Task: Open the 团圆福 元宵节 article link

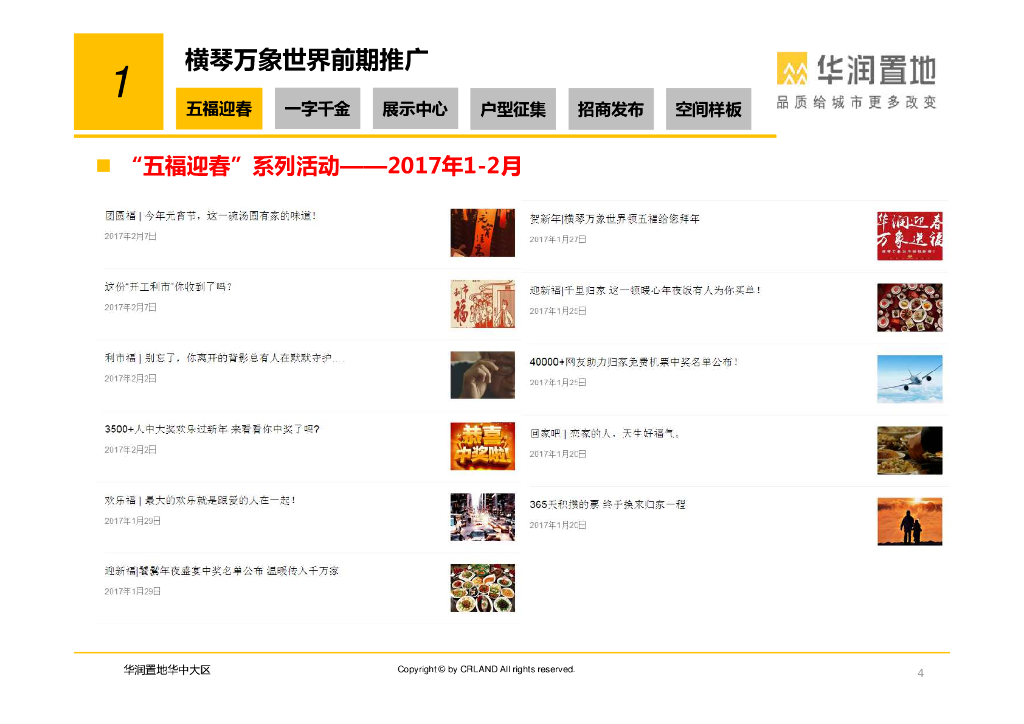Action: [x=210, y=216]
